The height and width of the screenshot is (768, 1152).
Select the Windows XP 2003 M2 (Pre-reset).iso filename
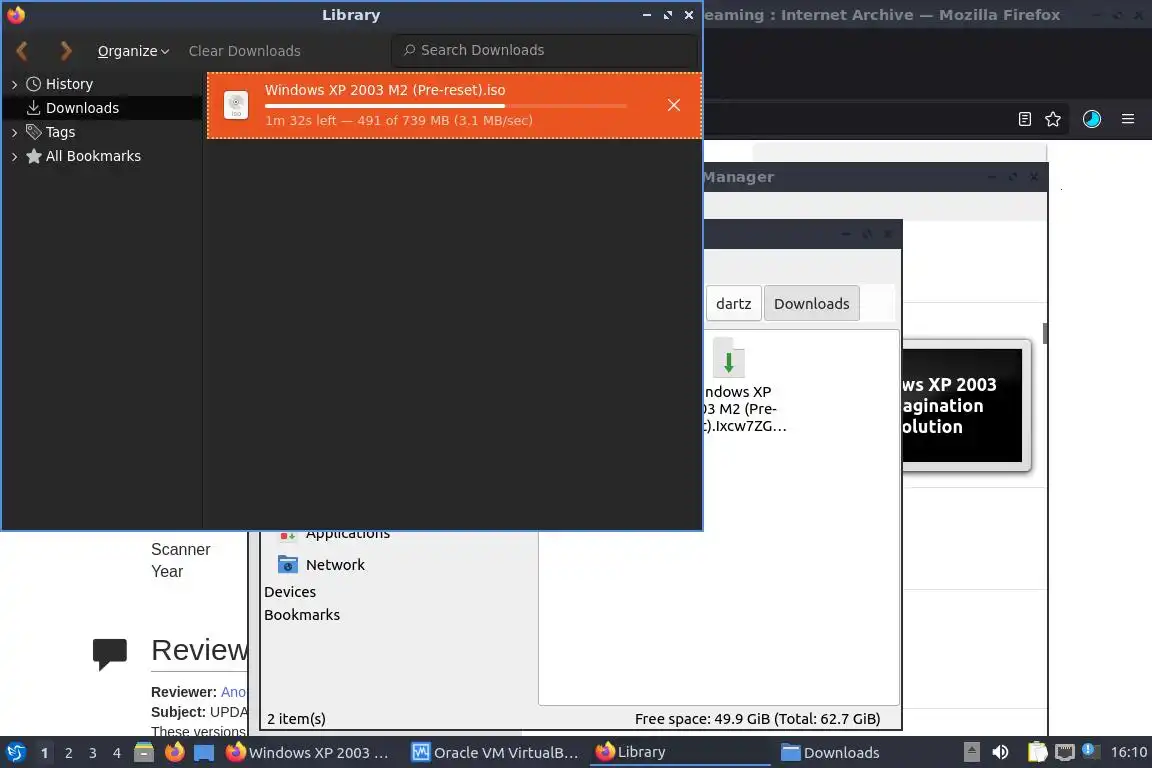coord(385,90)
